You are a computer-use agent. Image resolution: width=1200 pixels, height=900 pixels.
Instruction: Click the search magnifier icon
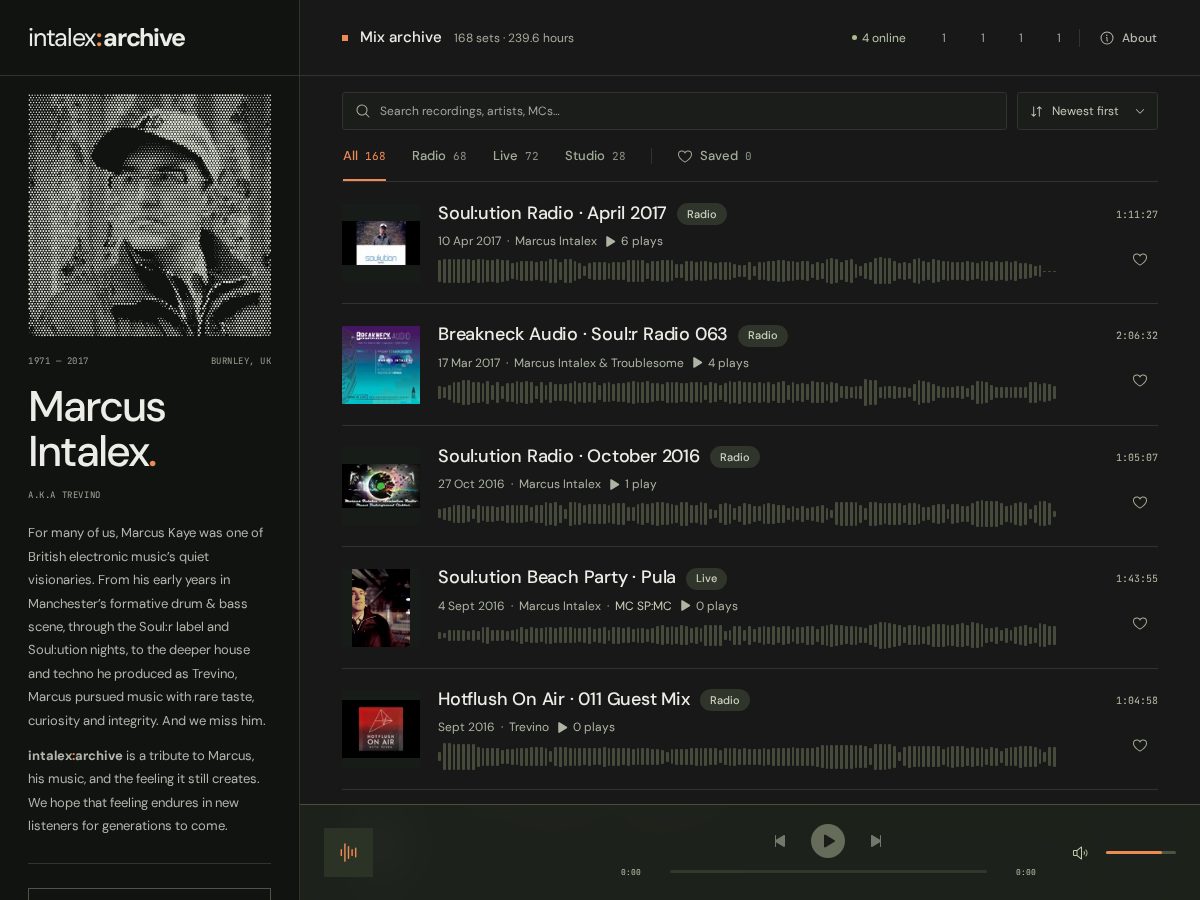point(363,111)
